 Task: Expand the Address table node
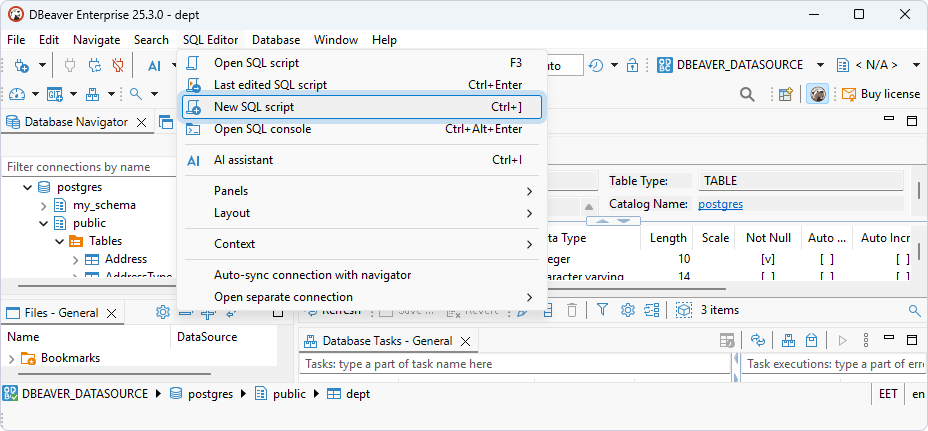tap(75, 259)
